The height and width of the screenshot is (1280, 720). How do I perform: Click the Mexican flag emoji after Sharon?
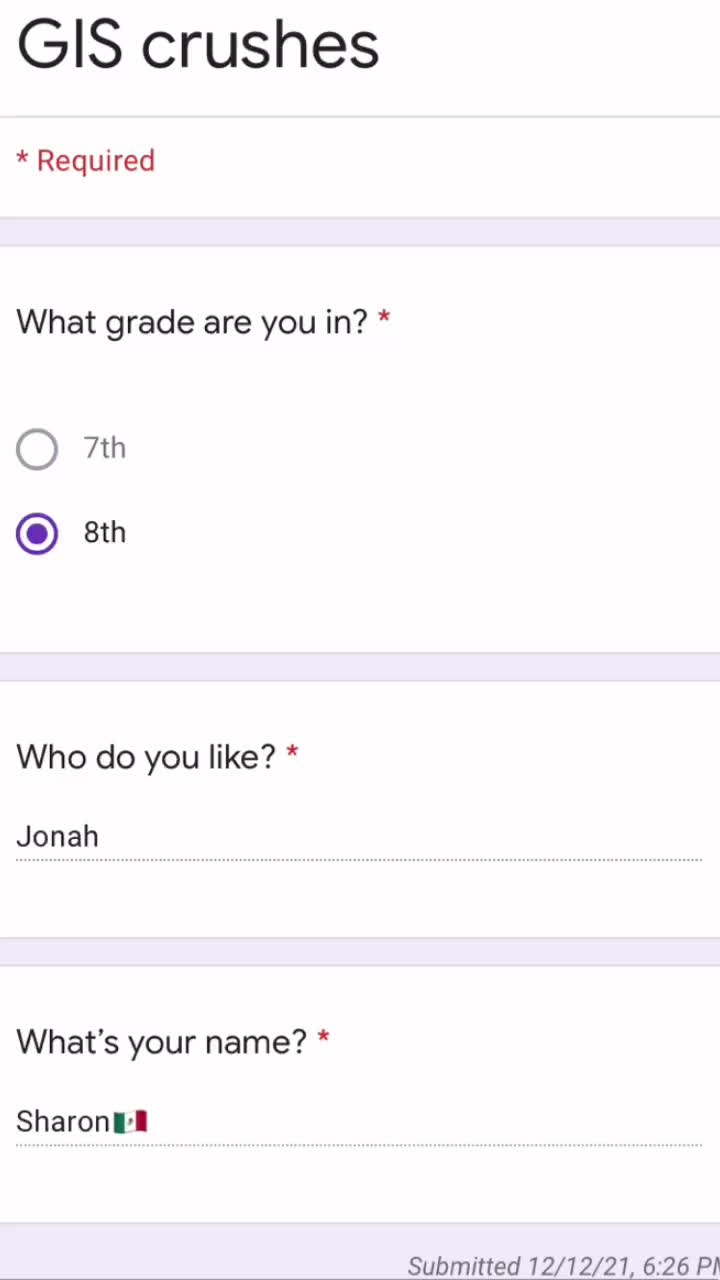coord(131,1122)
